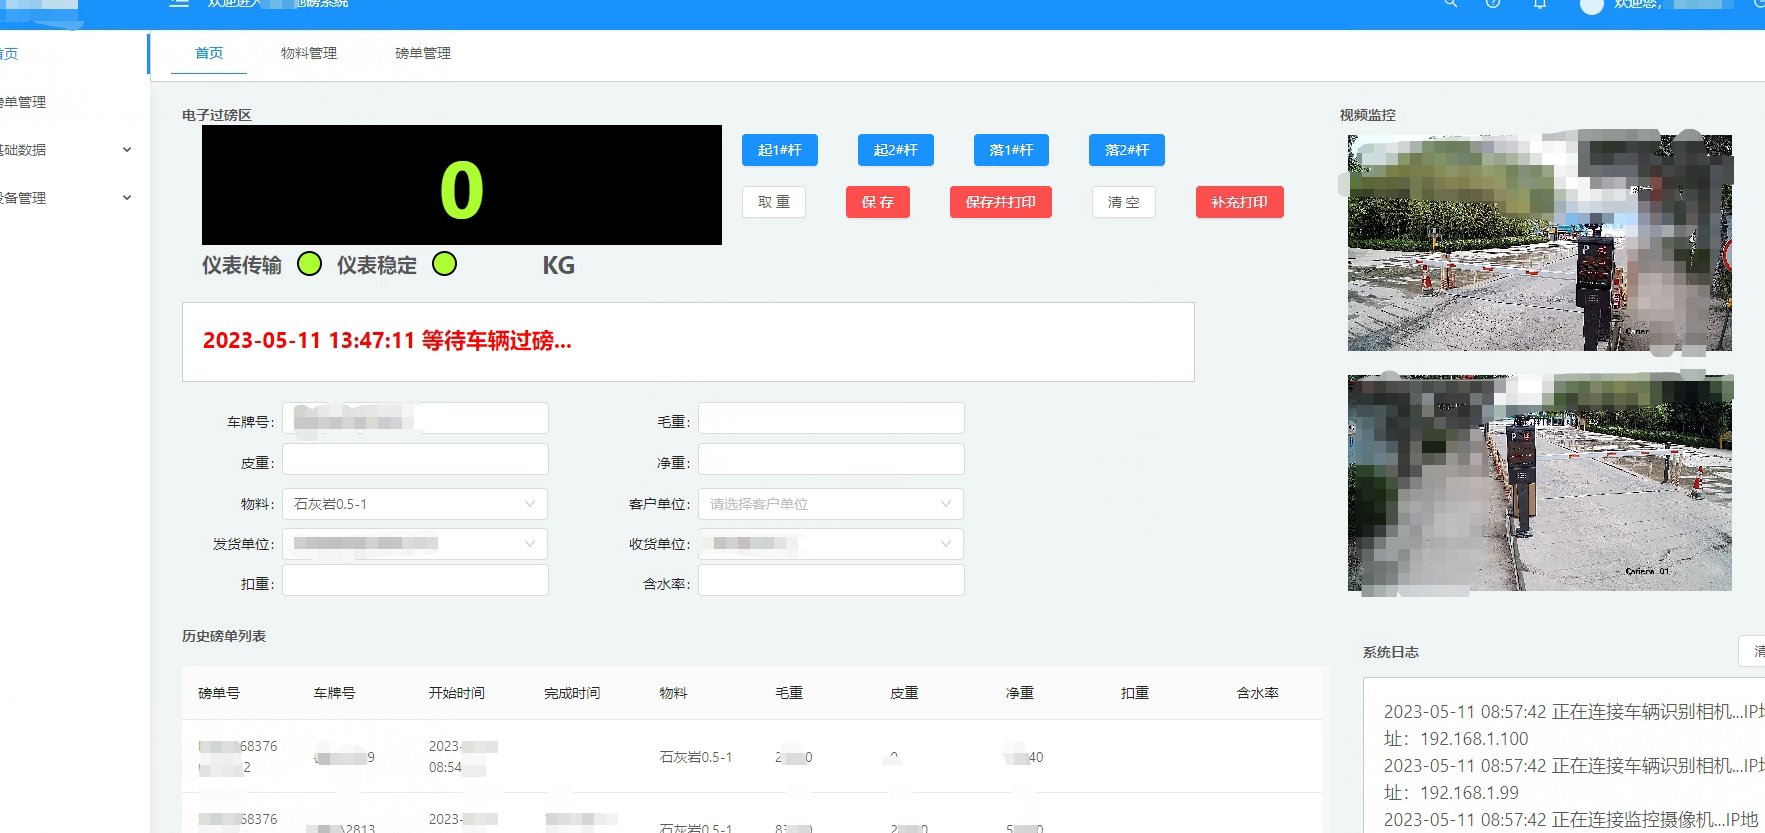Click the 开始时间 column header
Viewport: 1765px width, 833px height.
point(457,693)
